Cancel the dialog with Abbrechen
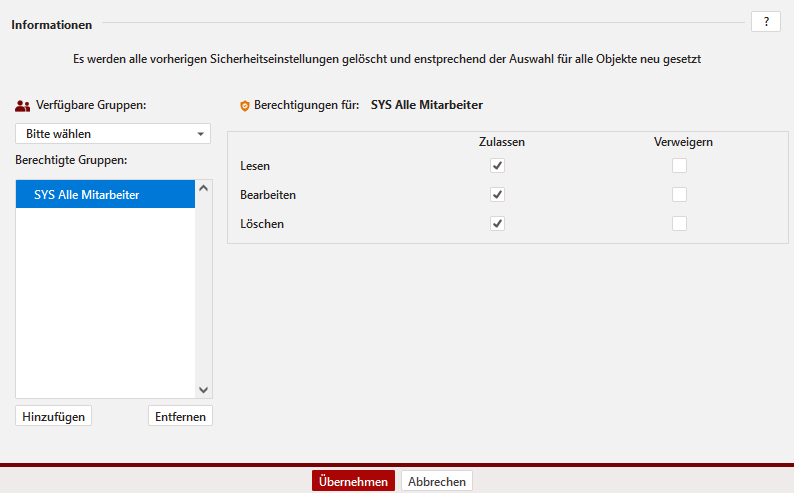794x493 pixels. tap(437, 482)
